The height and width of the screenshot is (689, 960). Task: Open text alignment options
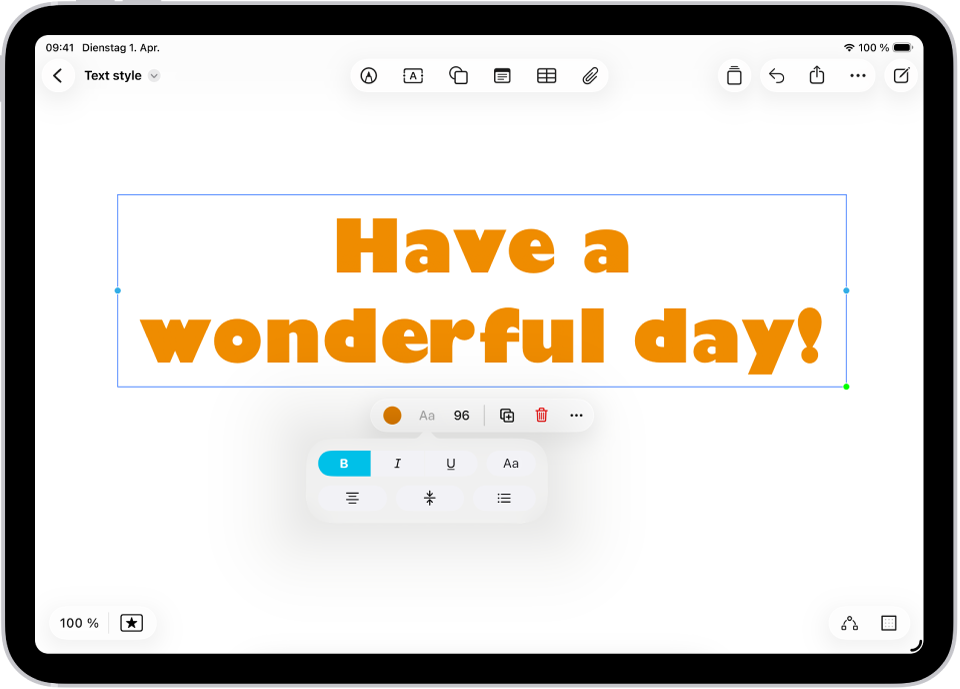coord(352,499)
